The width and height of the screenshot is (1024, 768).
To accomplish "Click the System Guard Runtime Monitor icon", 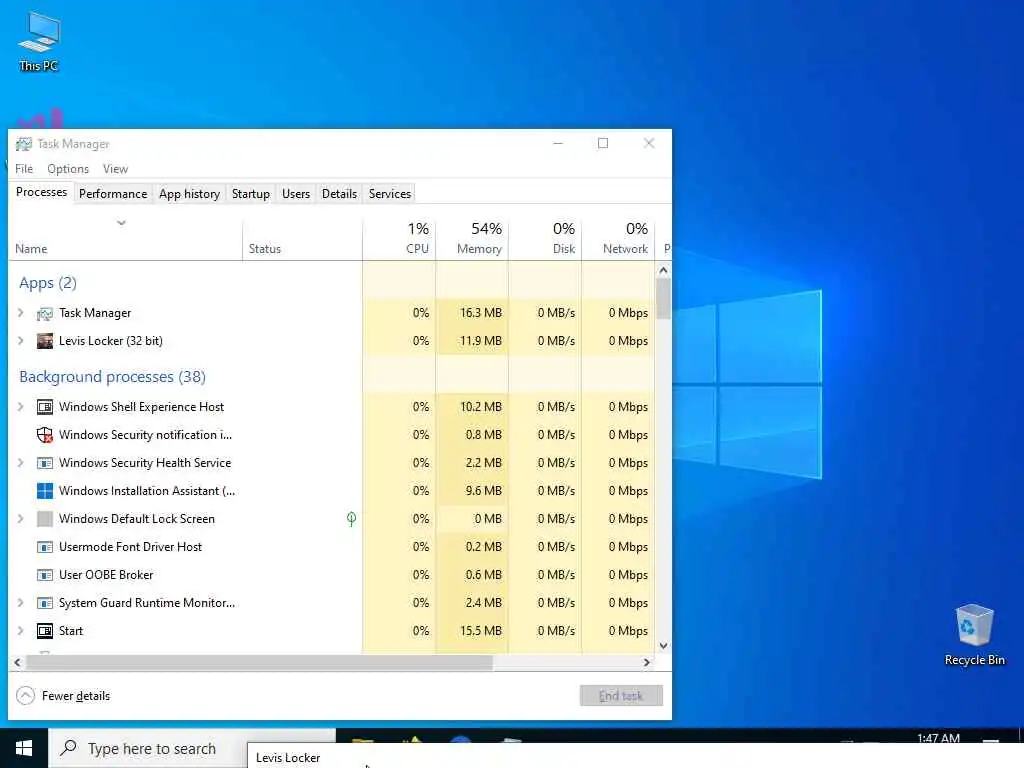I will (x=44, y=603).
